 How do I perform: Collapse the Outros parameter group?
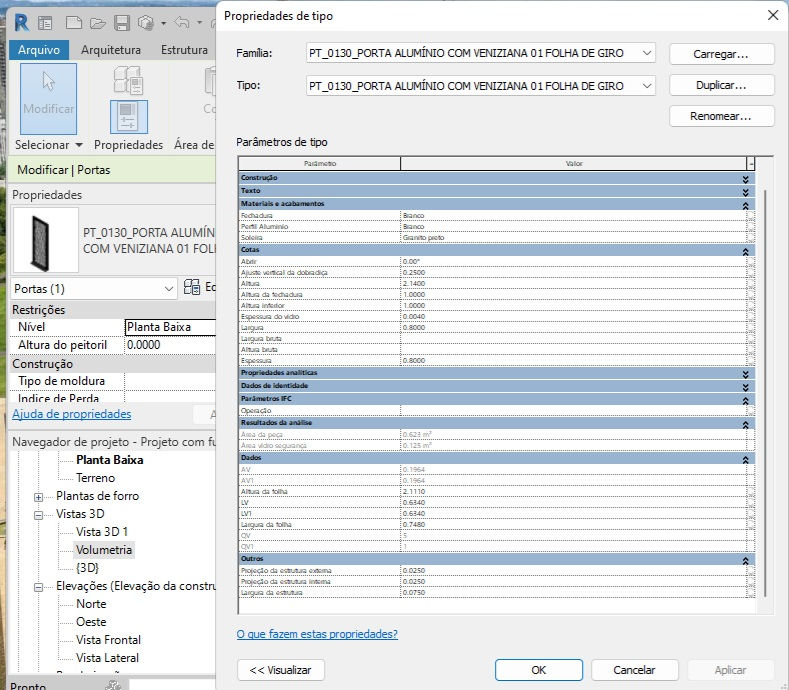[745, 560]
